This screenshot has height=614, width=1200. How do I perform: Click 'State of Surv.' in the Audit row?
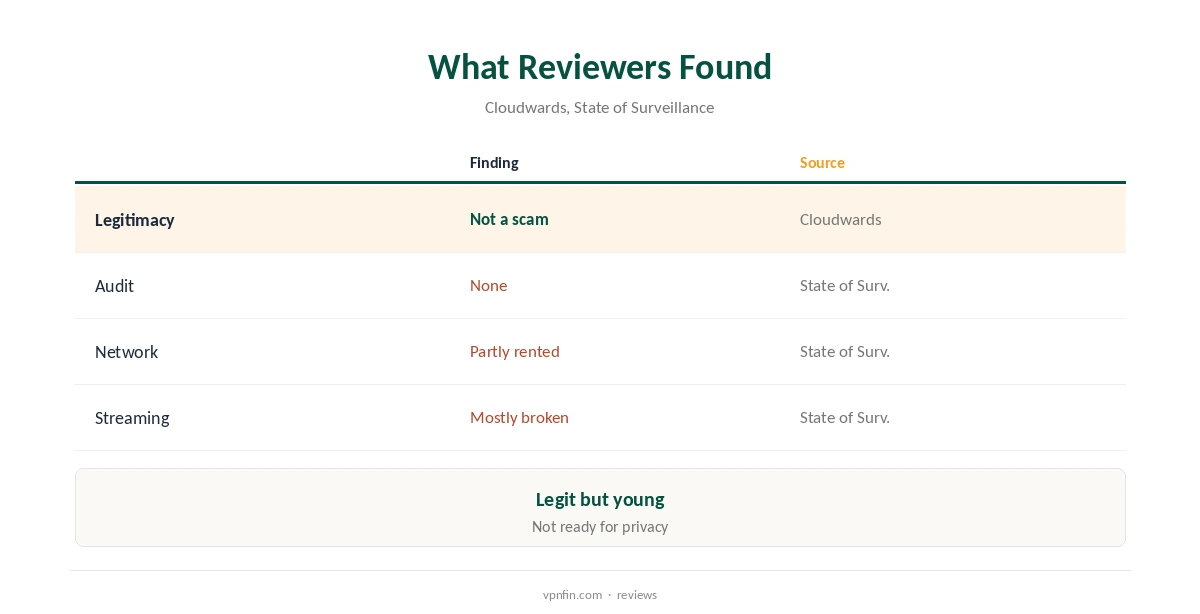click(845, 285)
